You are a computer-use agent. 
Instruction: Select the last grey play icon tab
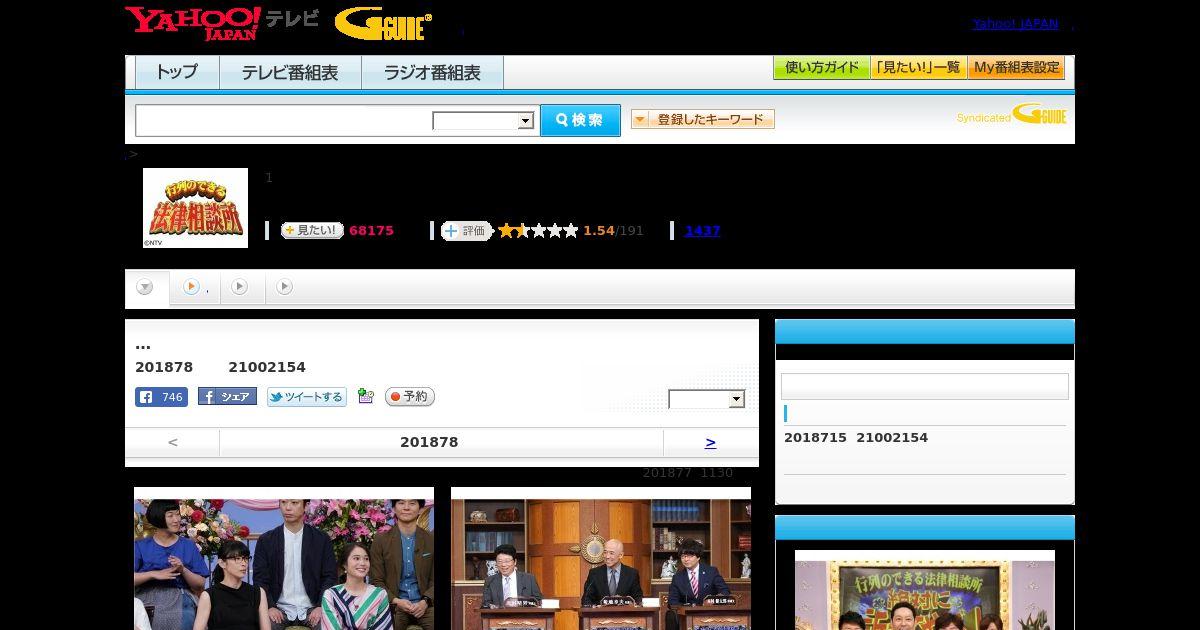click(x=284, y=287)
